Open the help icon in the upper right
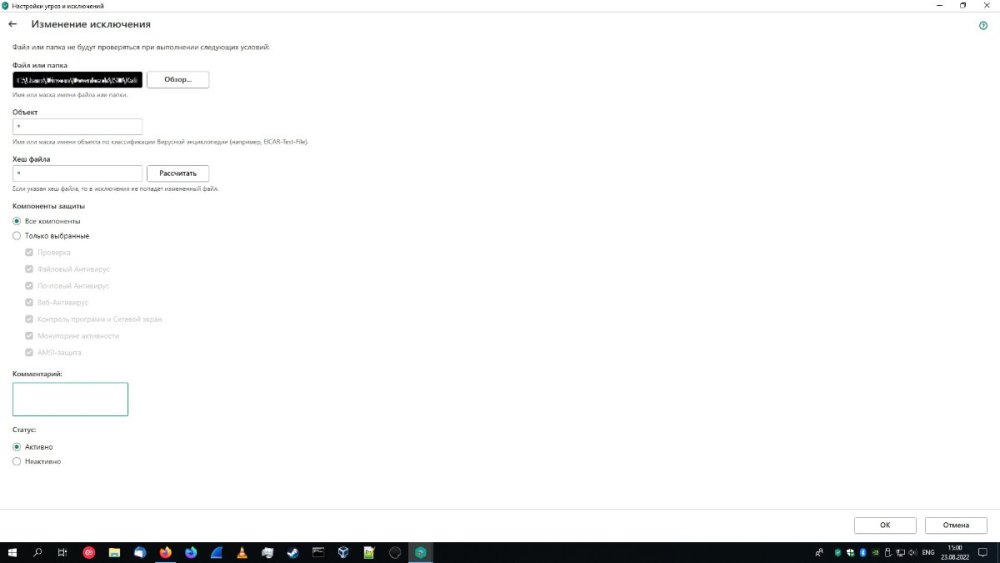The image size is (1000, 563). [x=983, y=26]
